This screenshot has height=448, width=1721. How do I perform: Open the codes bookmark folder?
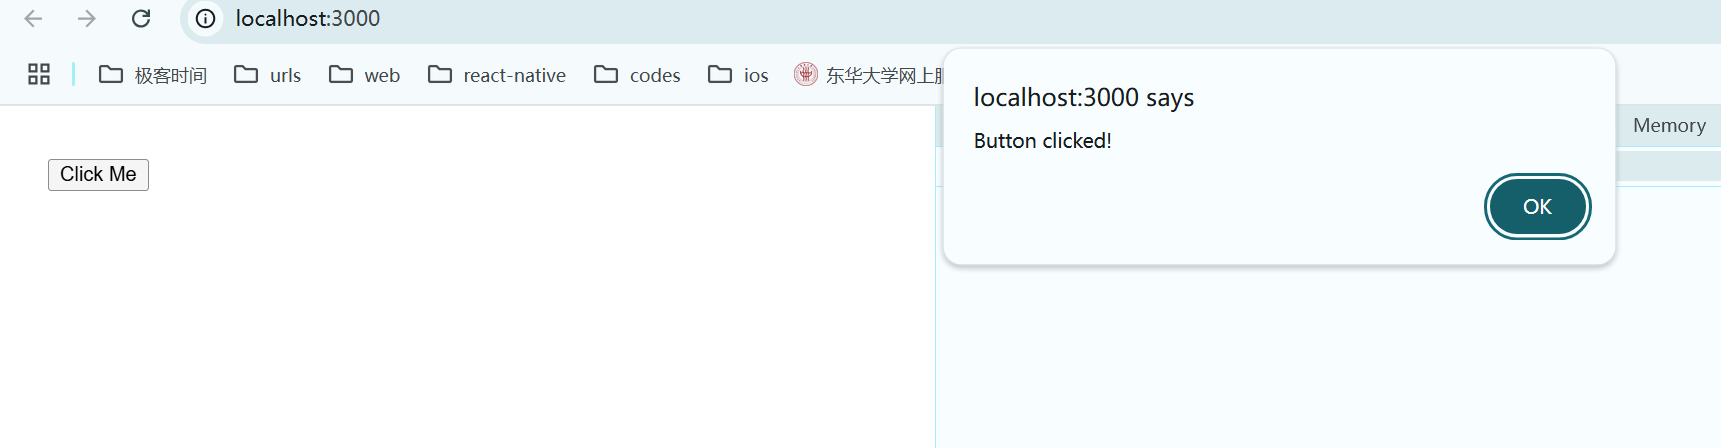click(637, 75)
